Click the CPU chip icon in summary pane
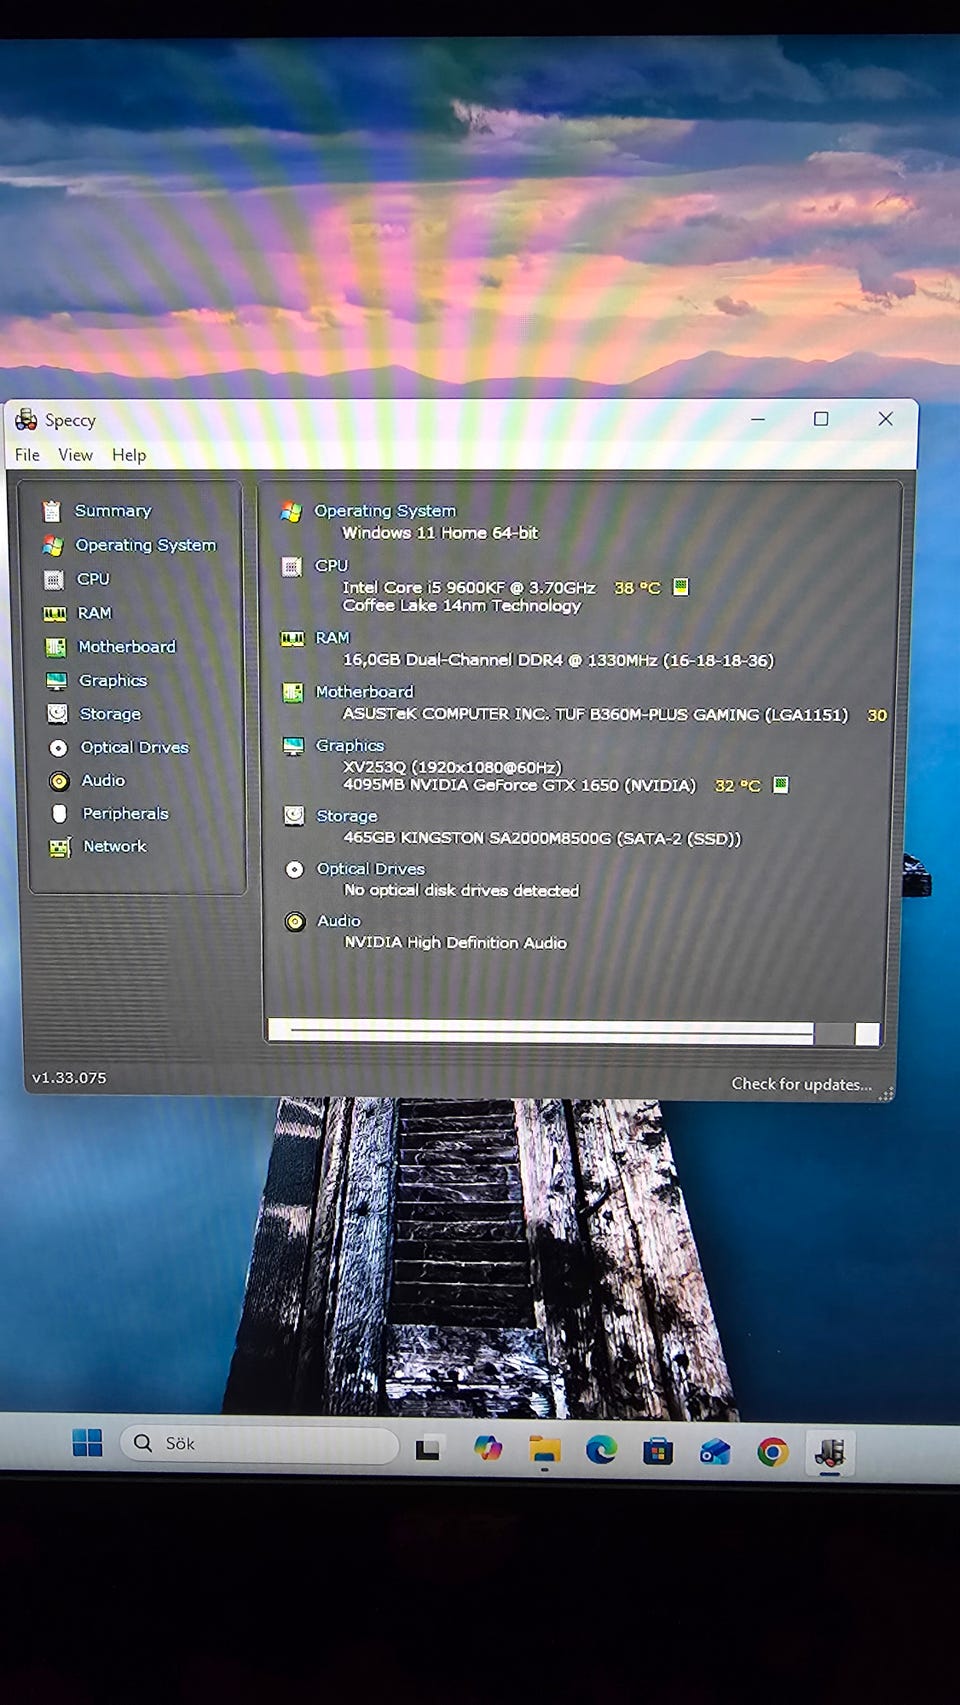Viewport: 960px width, 1705px height. (292, 567)
